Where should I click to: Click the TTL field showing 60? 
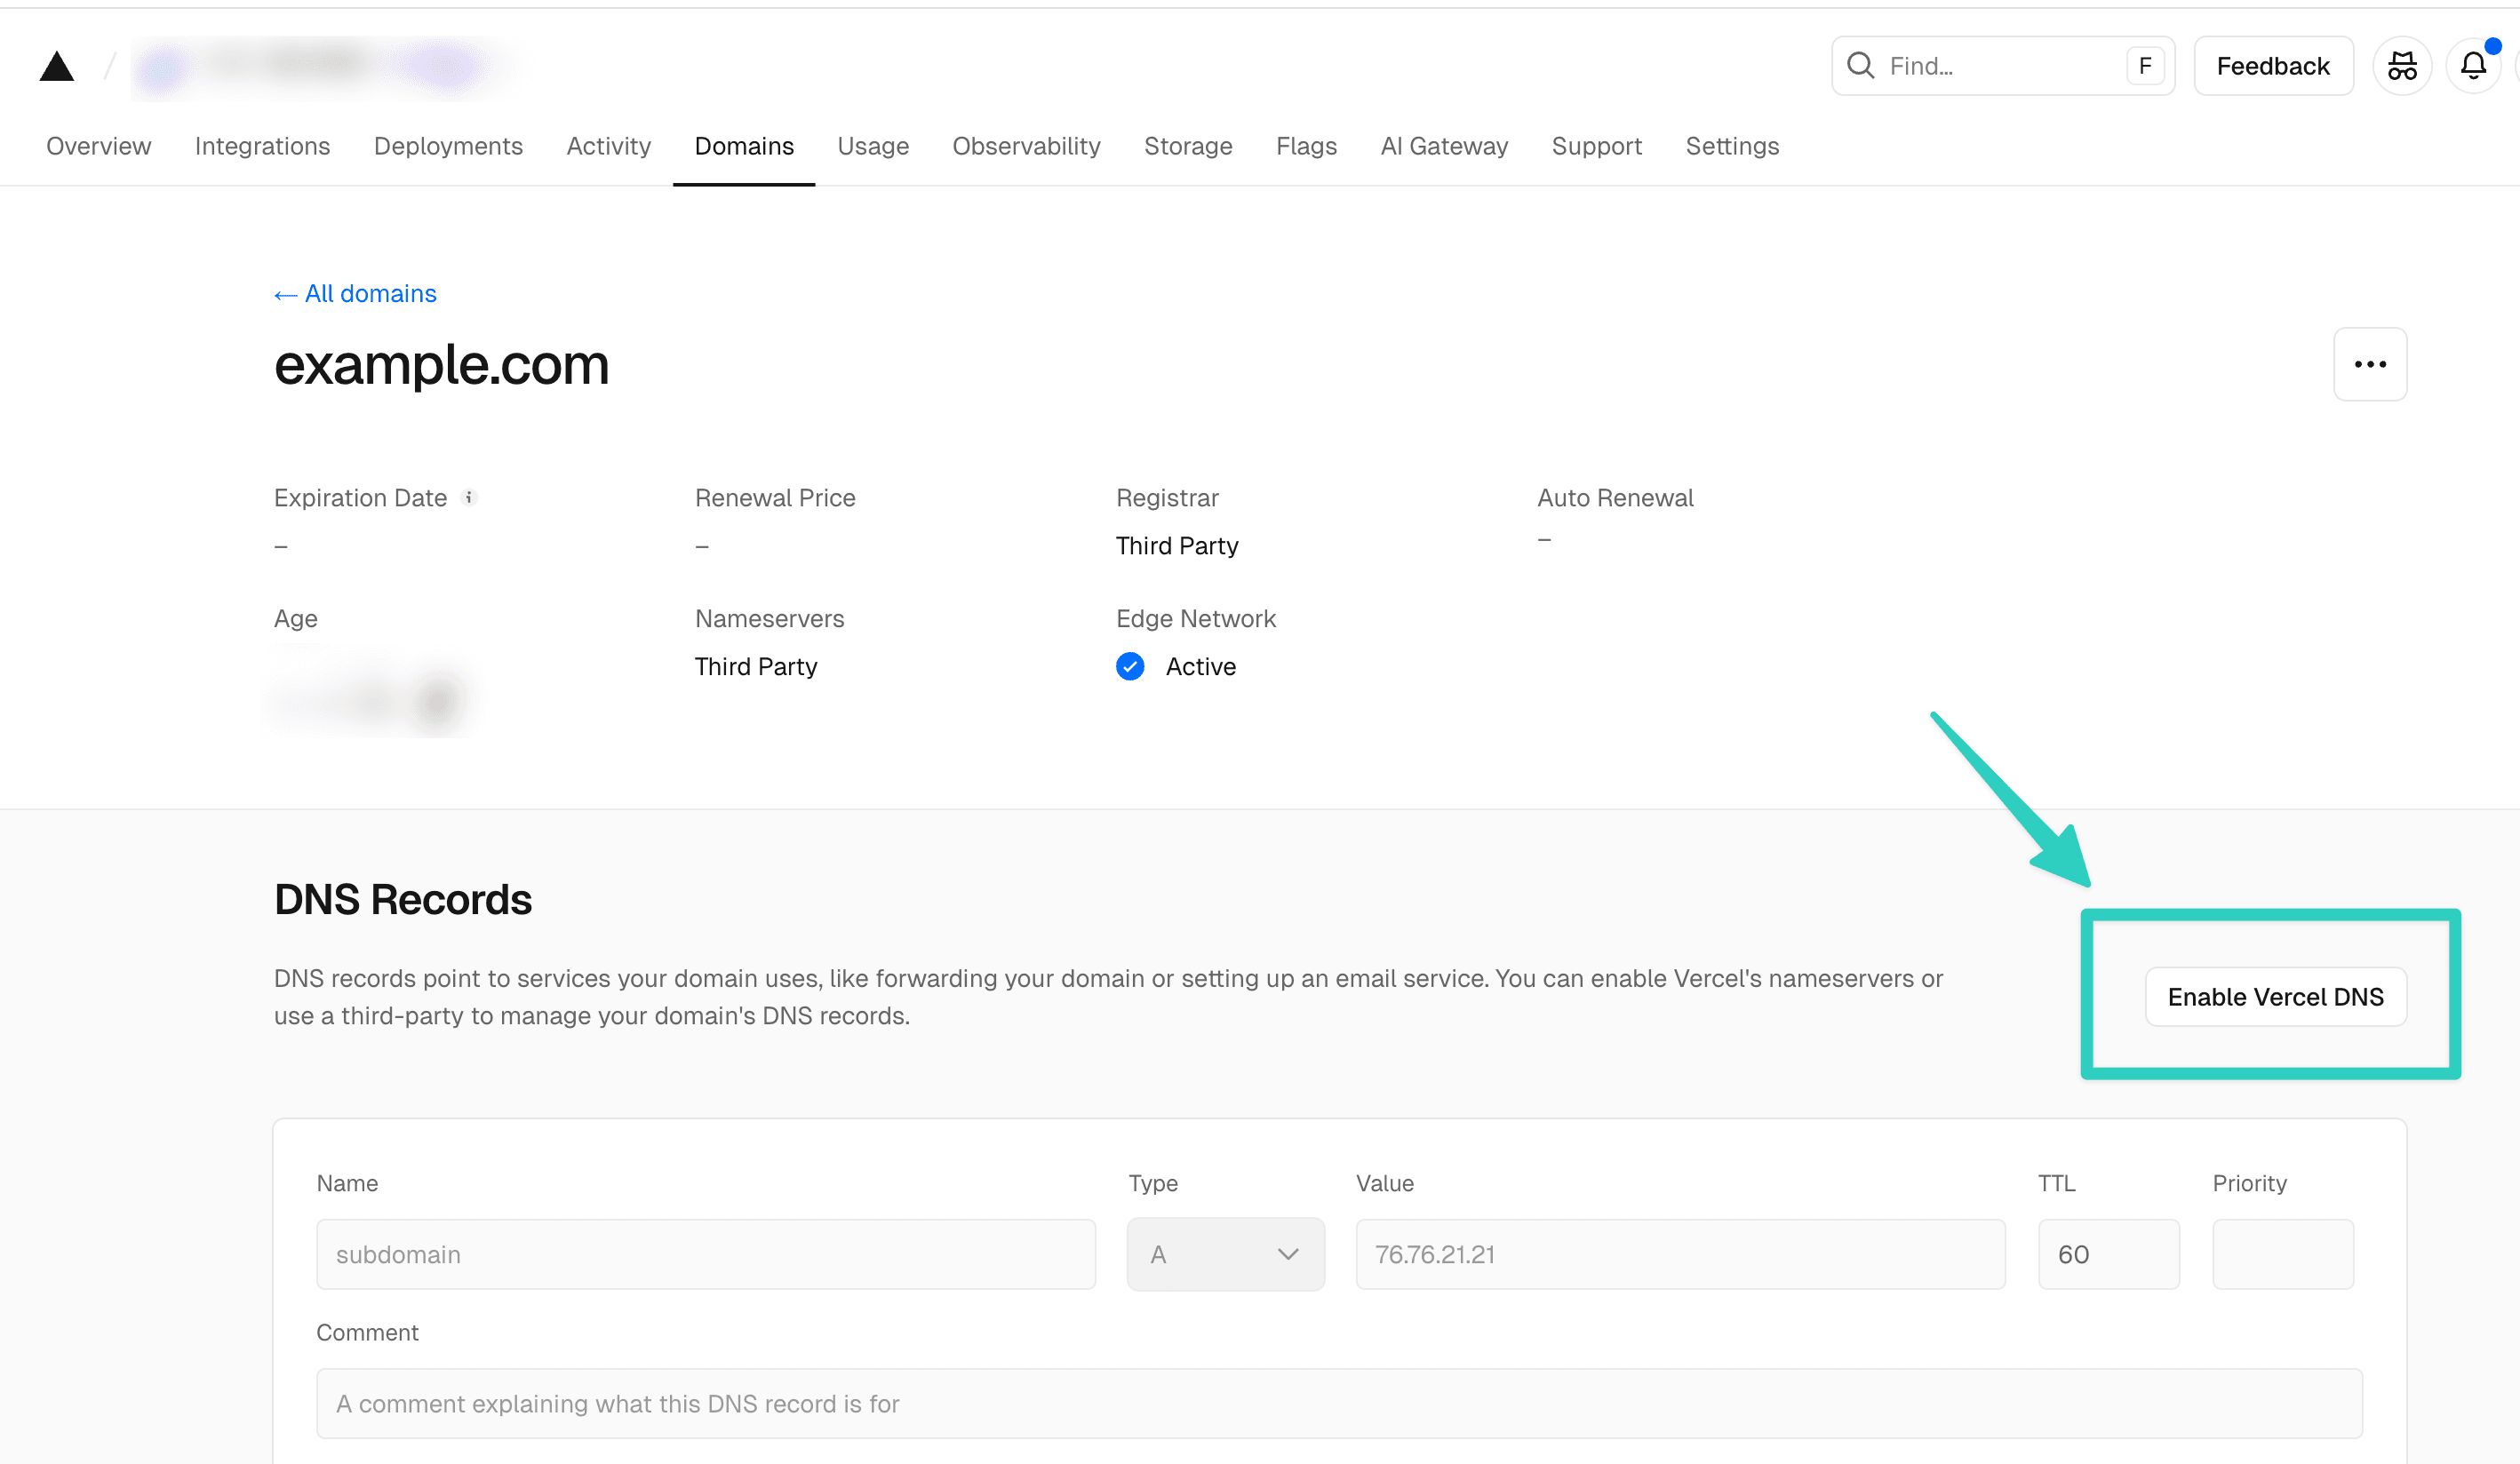click(x=2108, y=1254)
